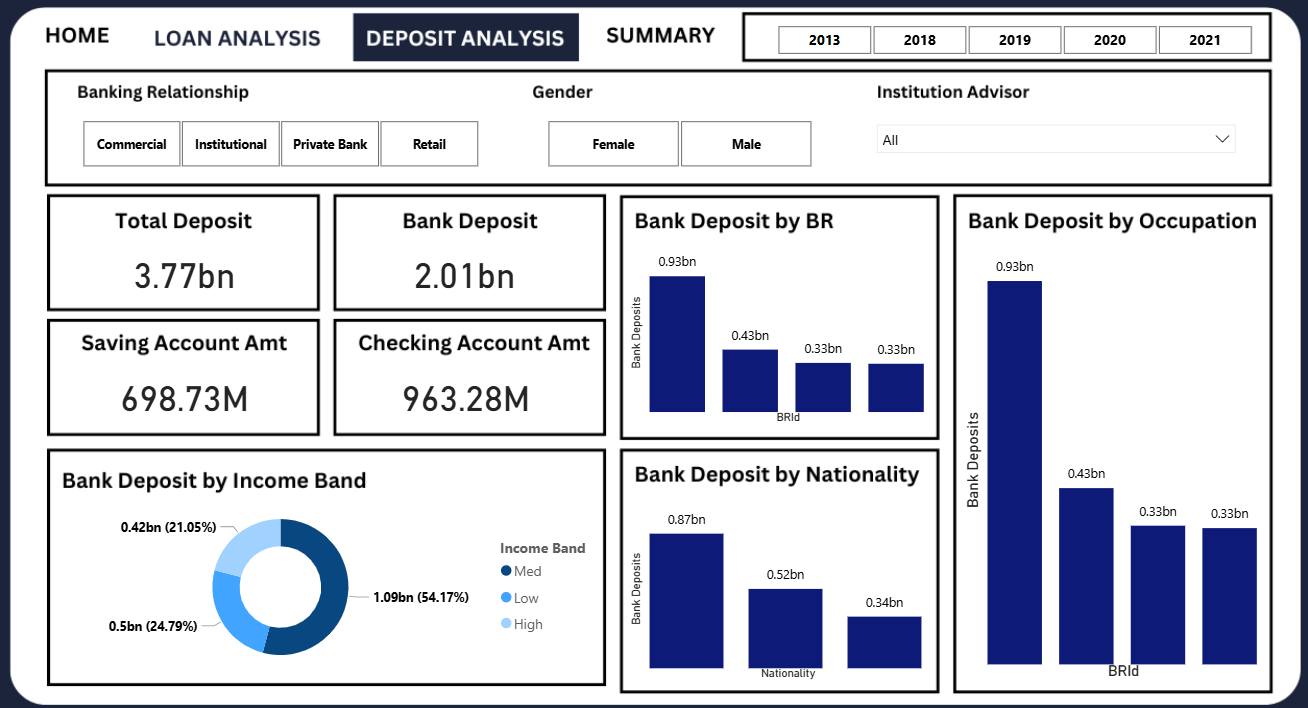This screenshot has width=1308, height=708.
Task: Select the DEPOSIT ANALYSIS tab
Action: [x=465, y=38]
